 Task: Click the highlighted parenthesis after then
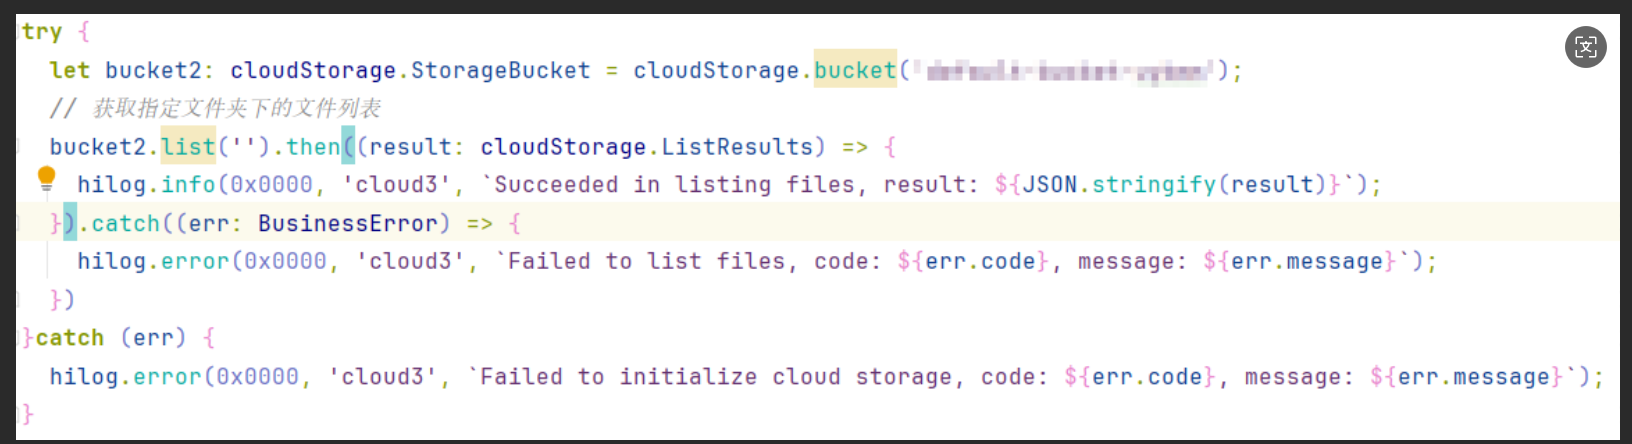coord(348,147)
